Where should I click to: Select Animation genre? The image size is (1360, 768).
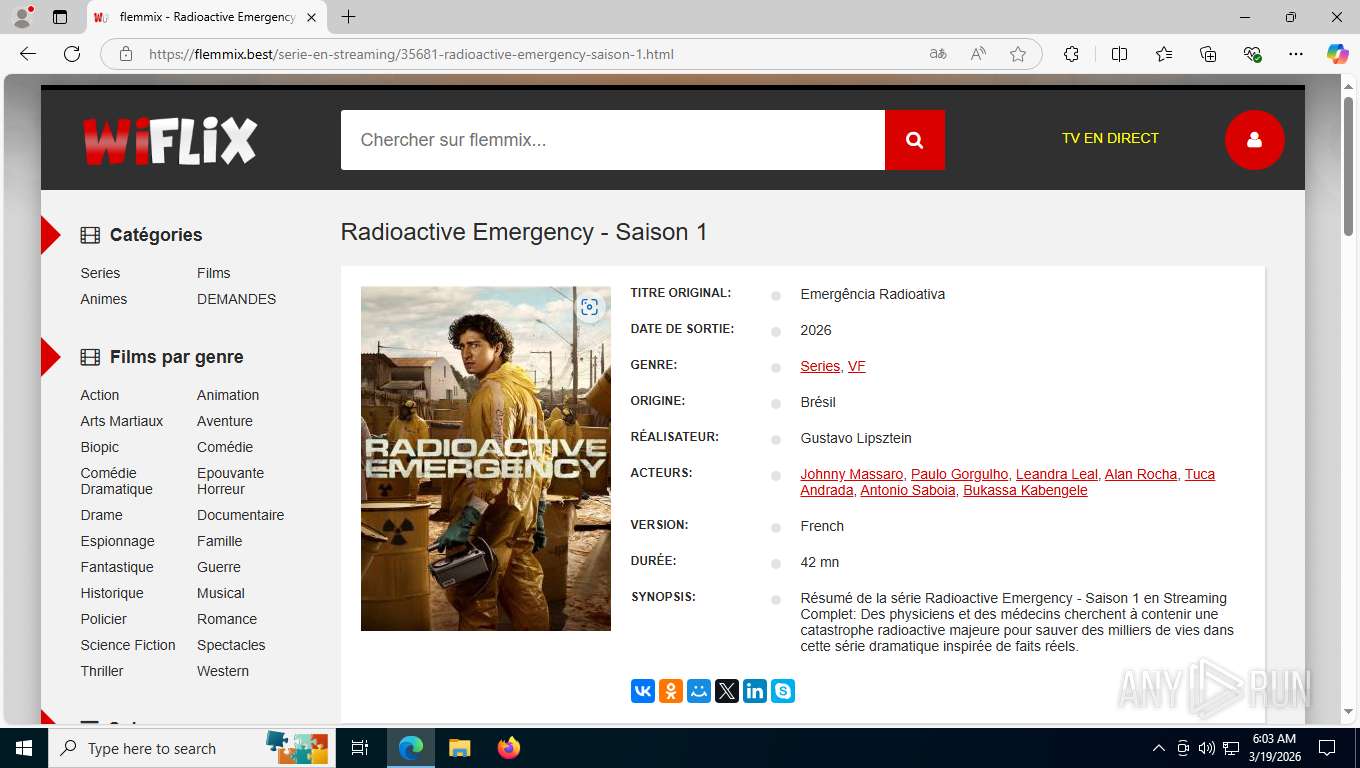coord(228,395)
